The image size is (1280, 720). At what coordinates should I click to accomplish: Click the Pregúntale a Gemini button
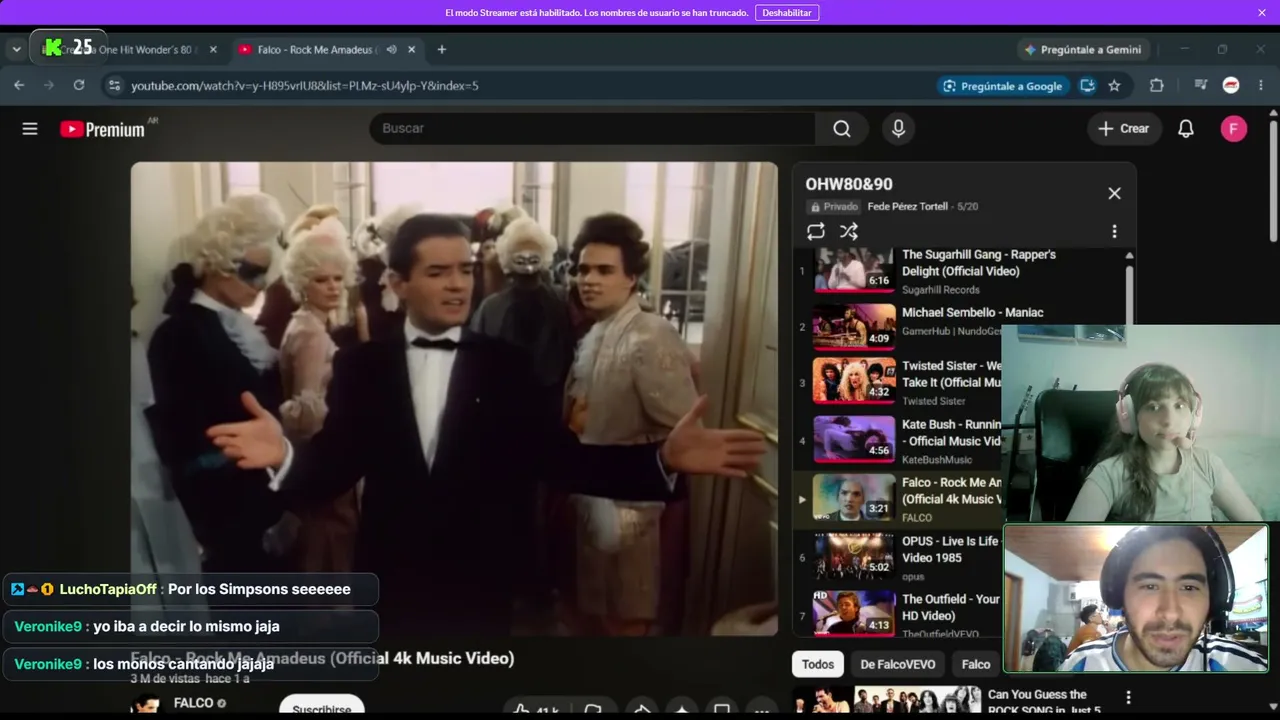click(1083, 49)
